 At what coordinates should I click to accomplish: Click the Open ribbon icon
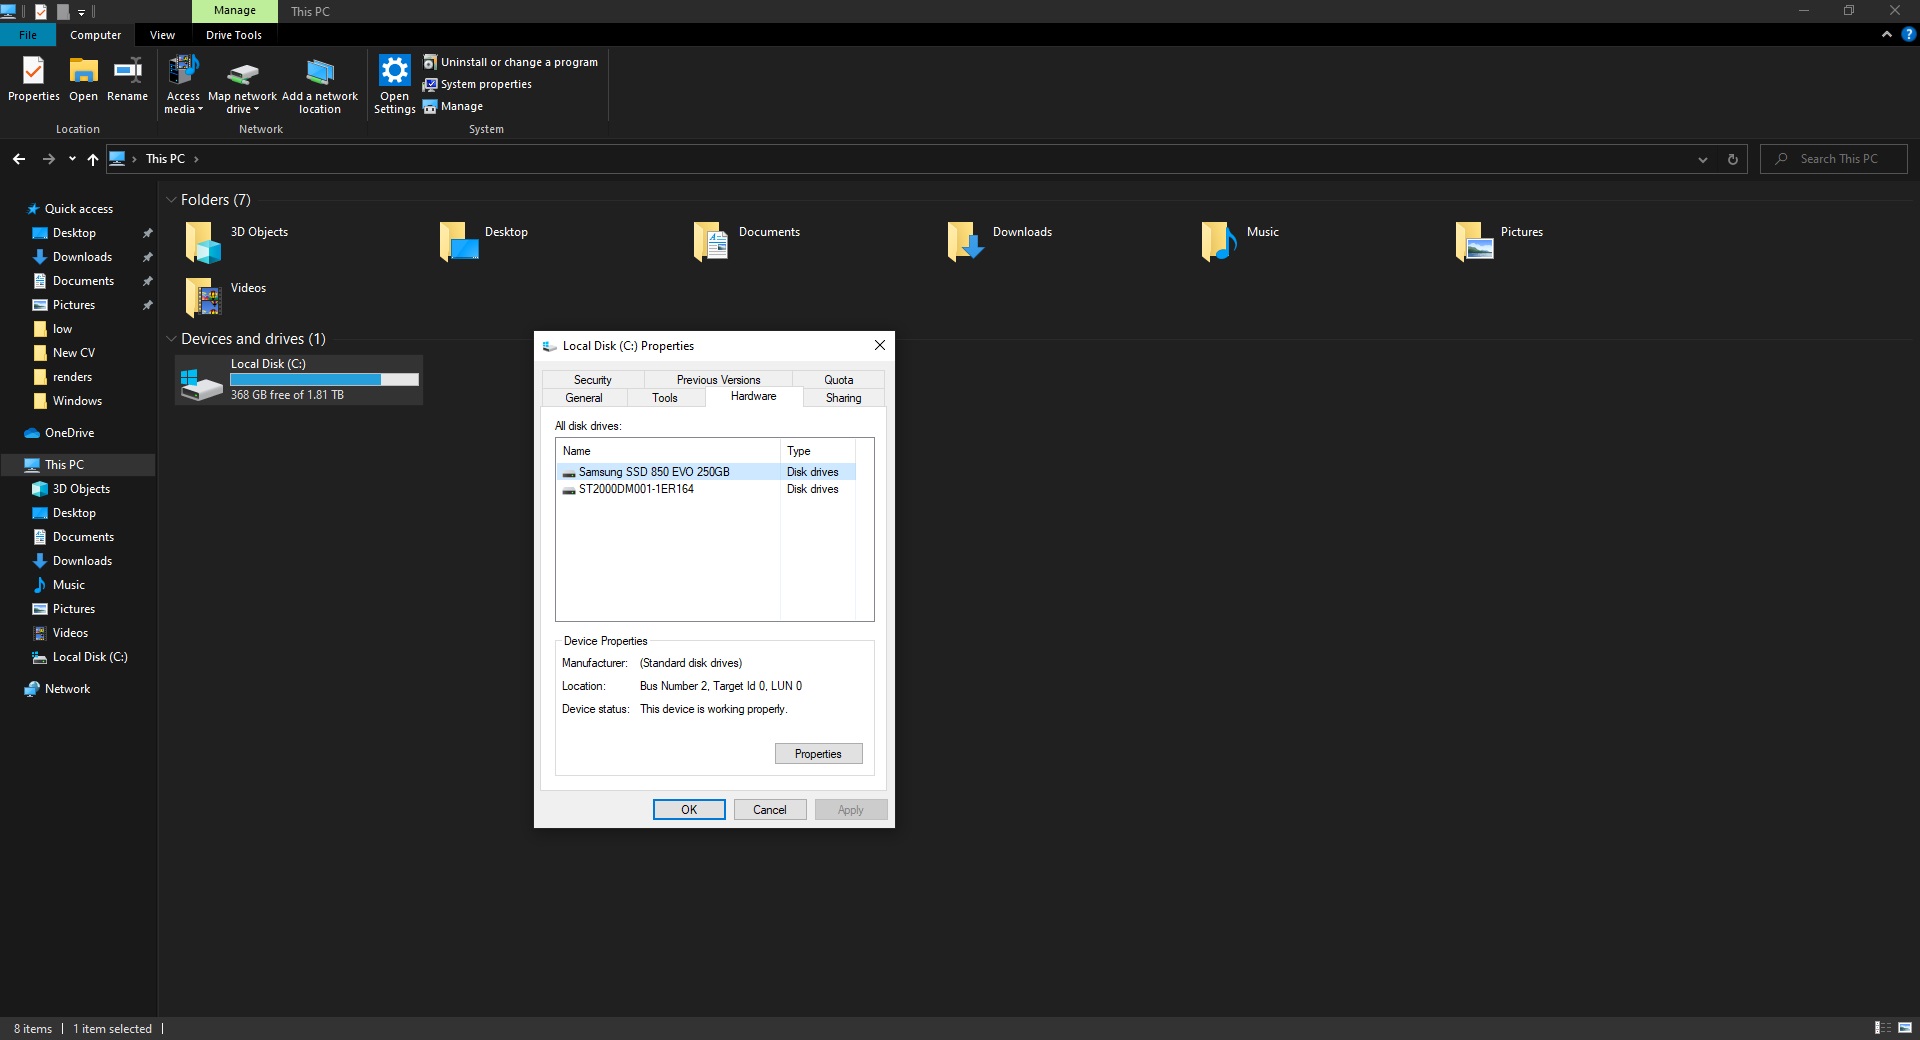pos(83,79)
